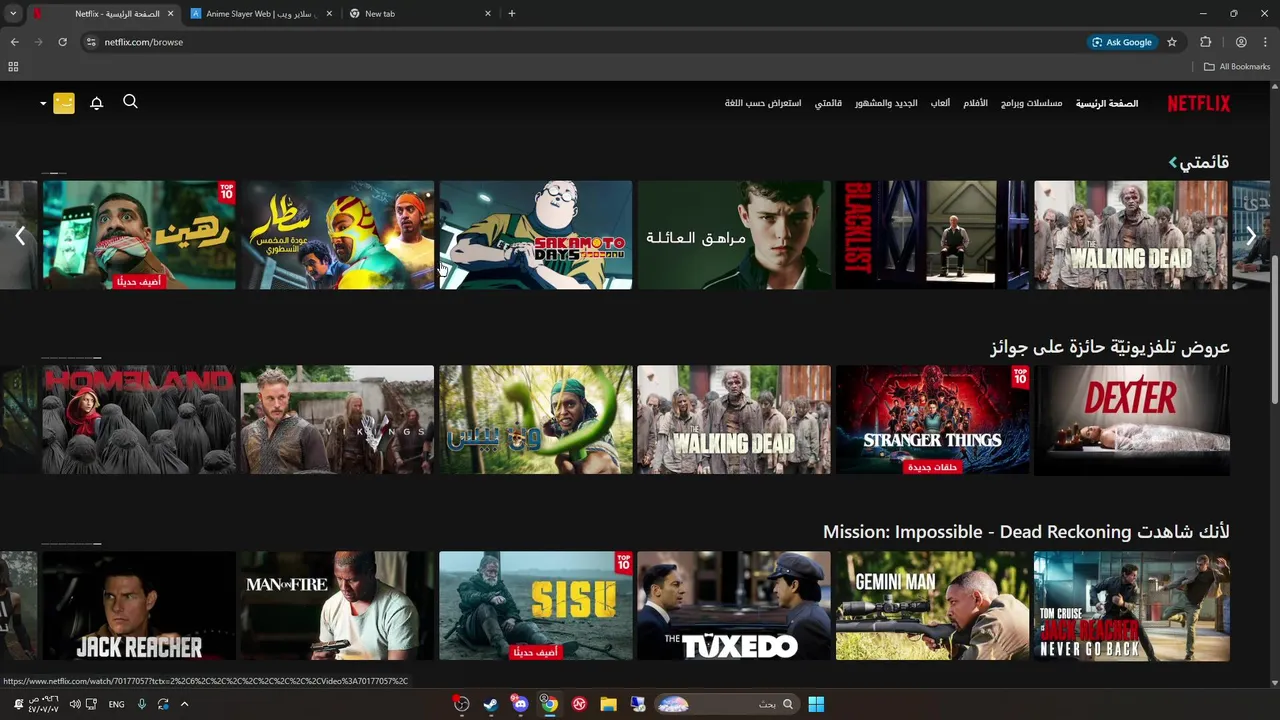Viewport: 1280px width, 720px height.
Task: Slide My List row to the right
Action: 1251,235
